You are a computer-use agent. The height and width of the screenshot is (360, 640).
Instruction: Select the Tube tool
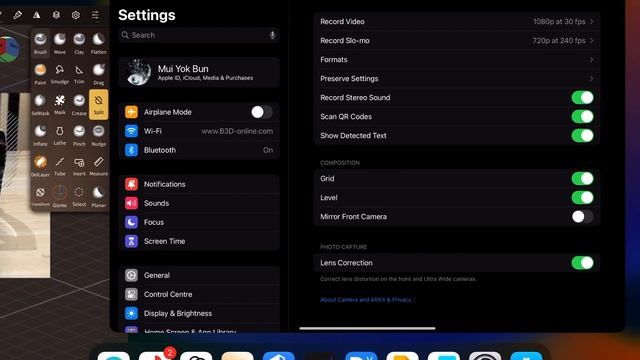point(60,166)
